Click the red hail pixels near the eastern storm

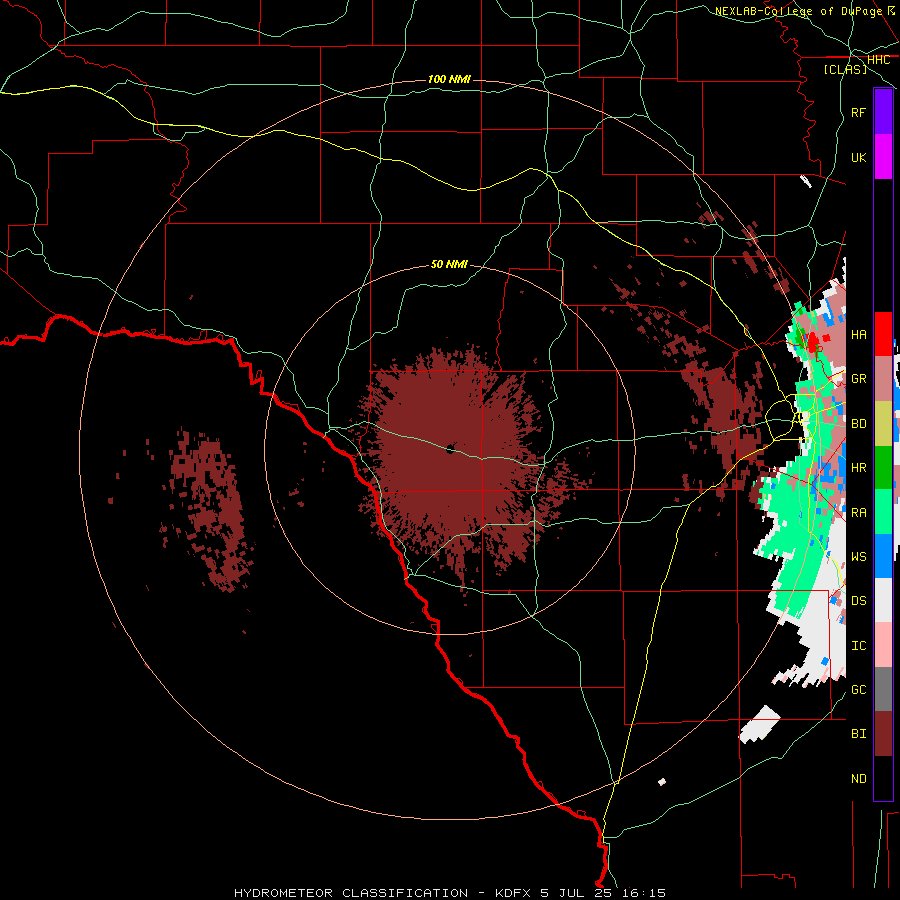pyautogui.click(x=814, y=343)
